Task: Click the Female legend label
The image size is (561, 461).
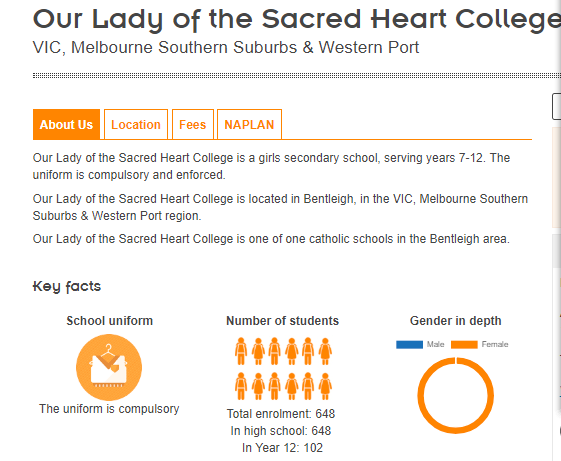Action: click(495, 344)
